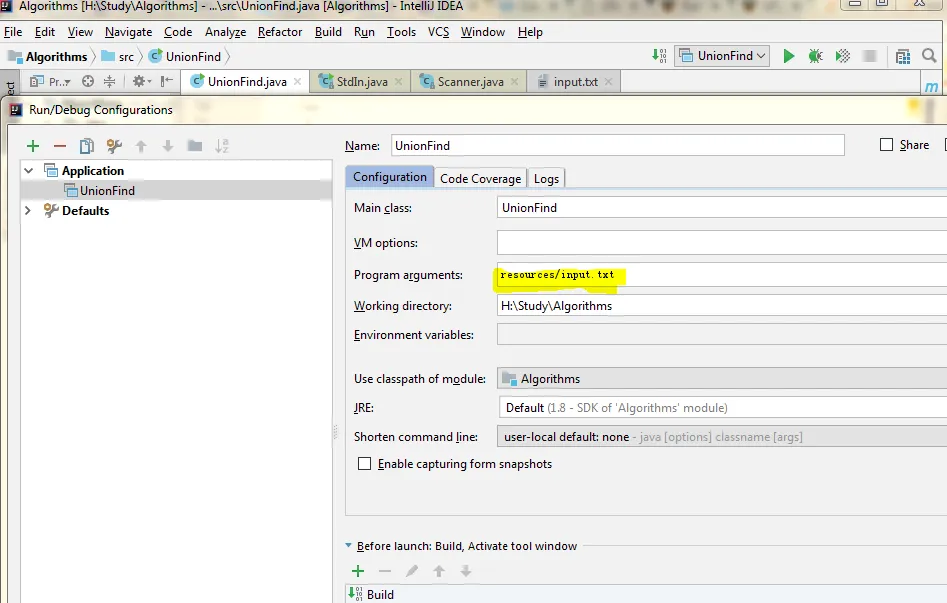The width and height of the screenshot is (947, 603).
Task: Move Before launch task down
Action: [x=466, y=571]
